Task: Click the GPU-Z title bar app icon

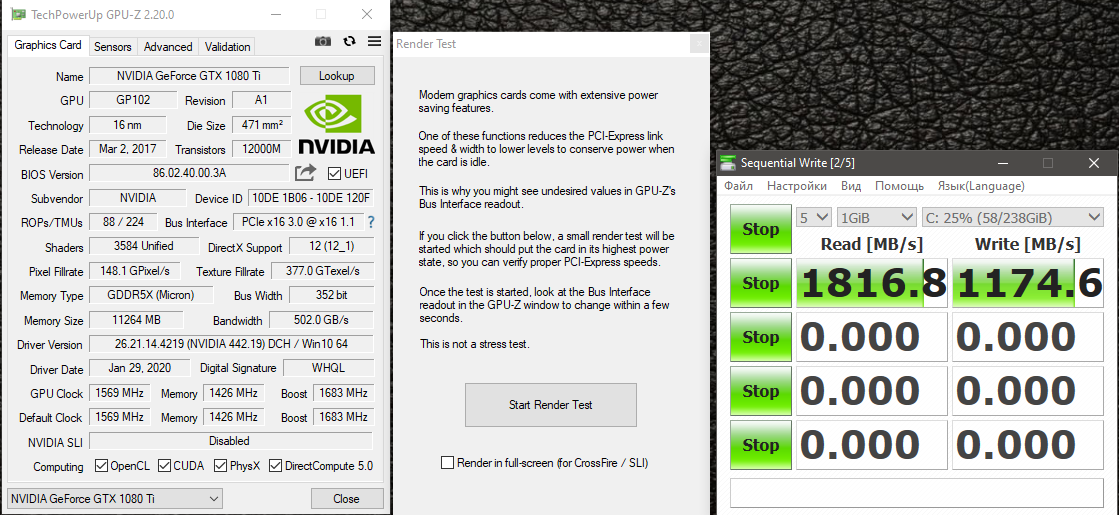Action: [18, 14]
